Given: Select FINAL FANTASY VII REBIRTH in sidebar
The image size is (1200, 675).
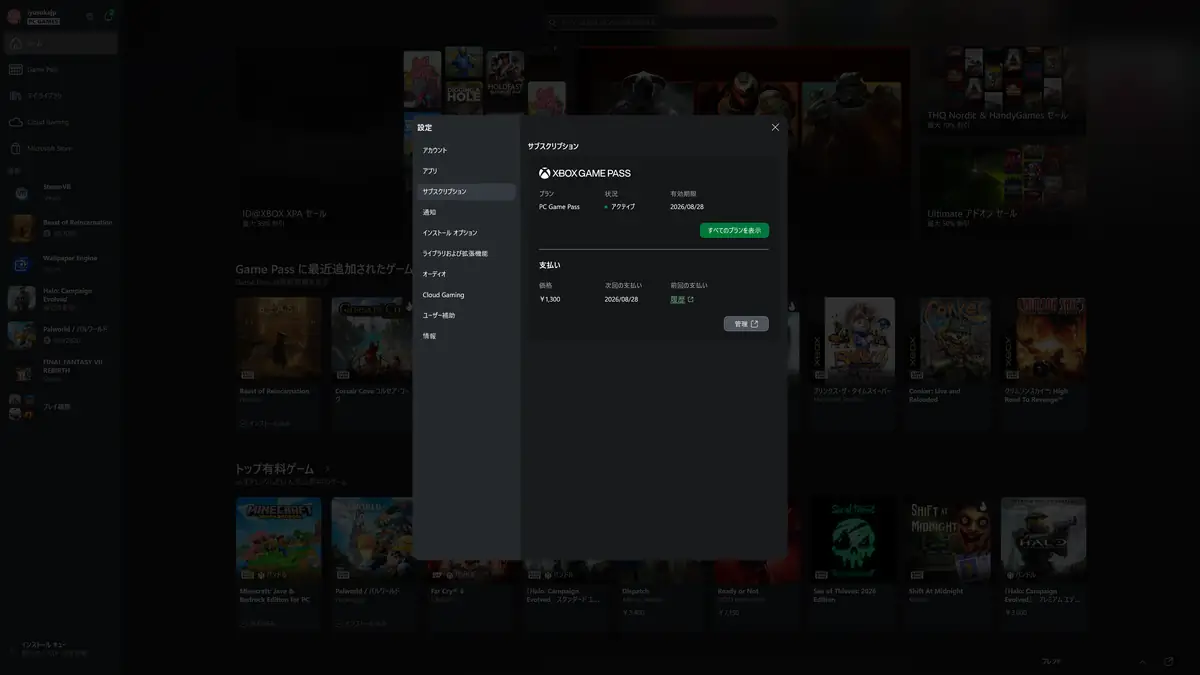Looking at the screenshot, I should 60,371.
